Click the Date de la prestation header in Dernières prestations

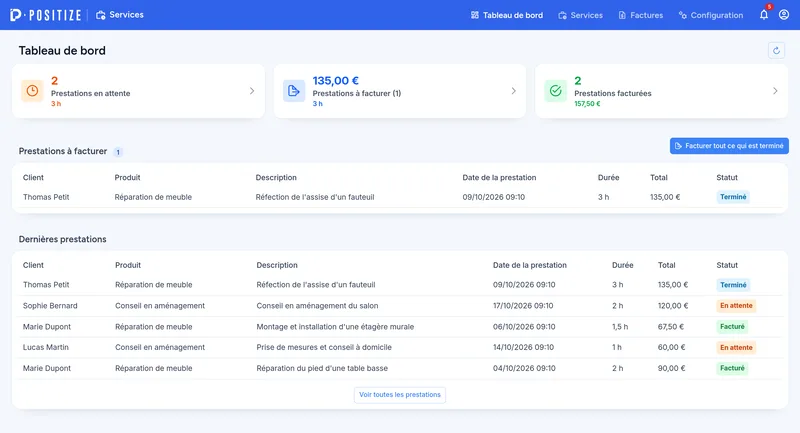click(530, 265)
